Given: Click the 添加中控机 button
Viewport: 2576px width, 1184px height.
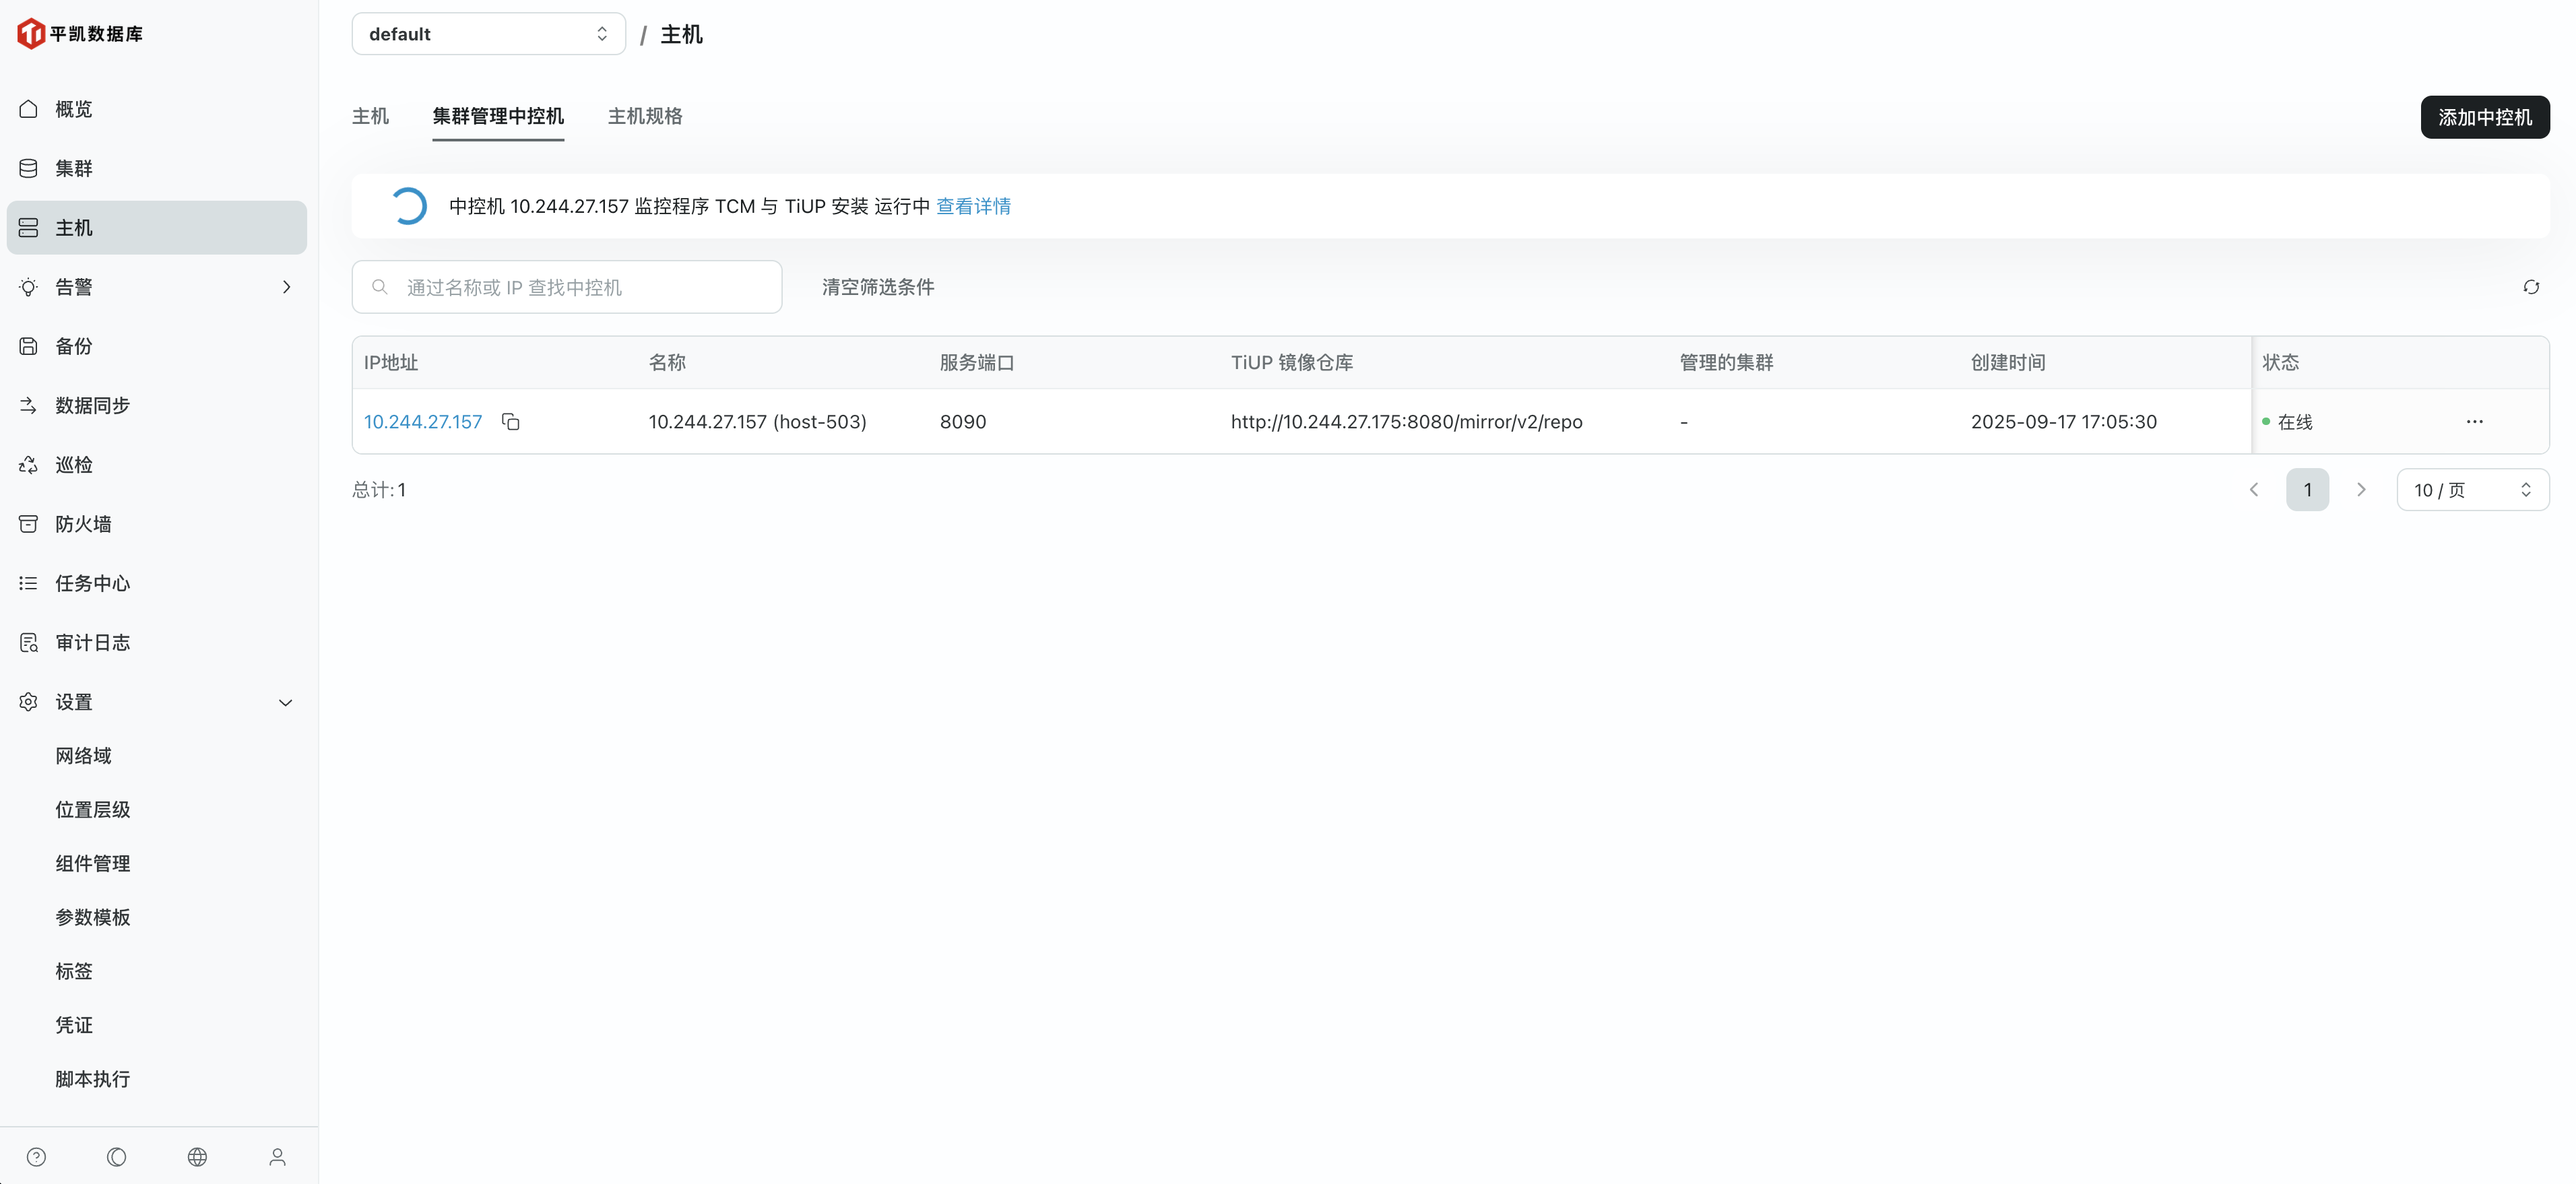Looking at the screenshot, I should coord(2484,117).
